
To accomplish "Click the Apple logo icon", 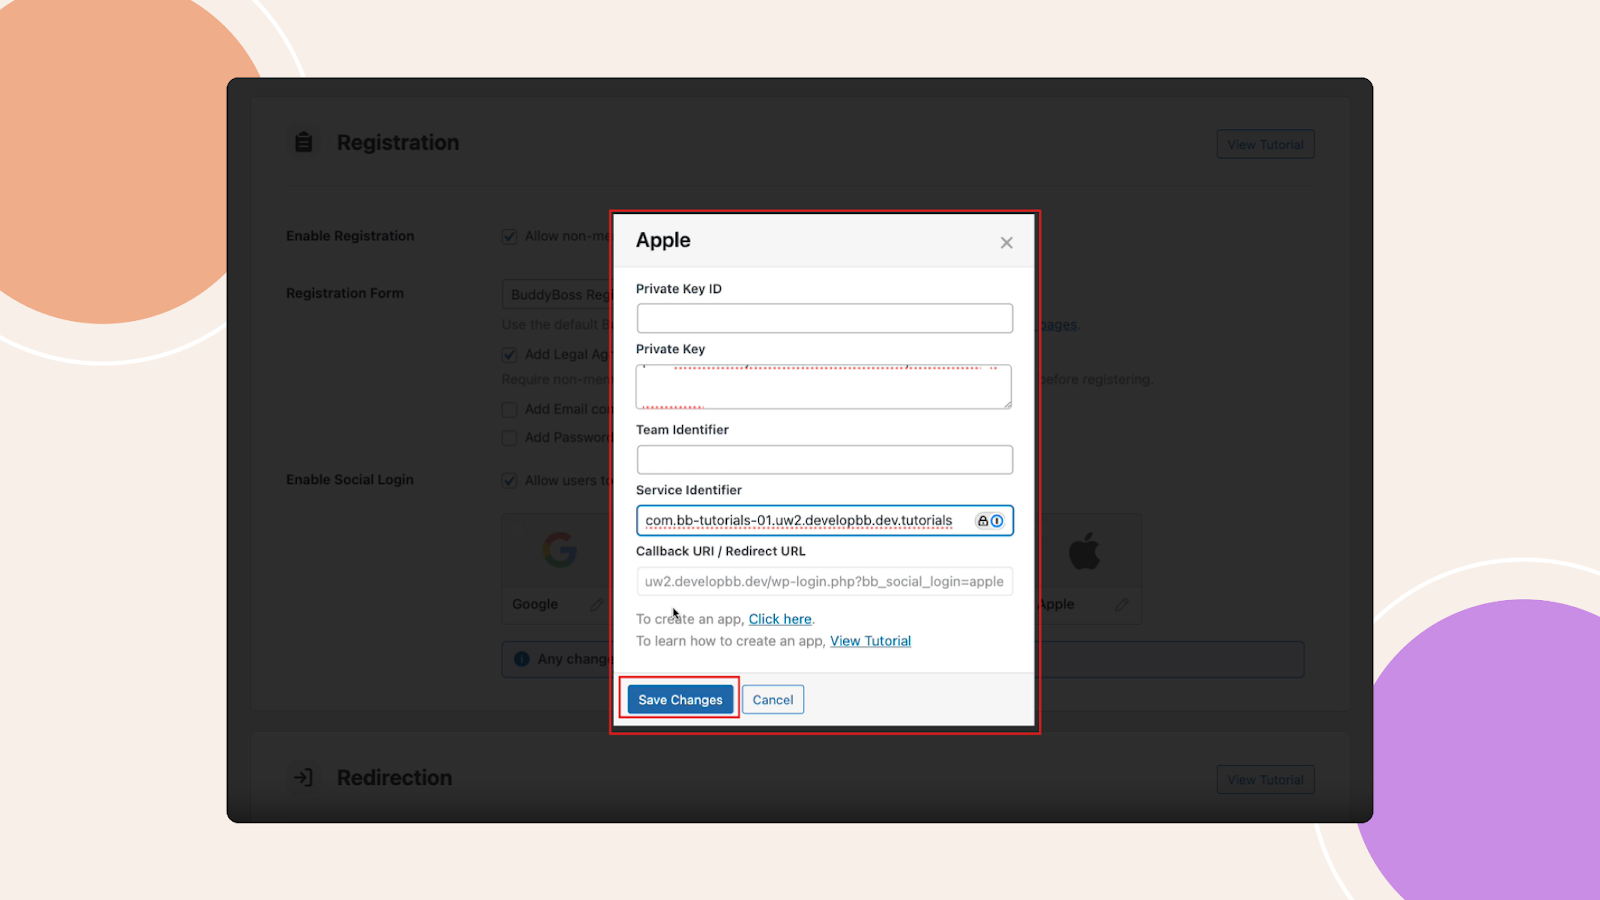I will [1084, 550].
